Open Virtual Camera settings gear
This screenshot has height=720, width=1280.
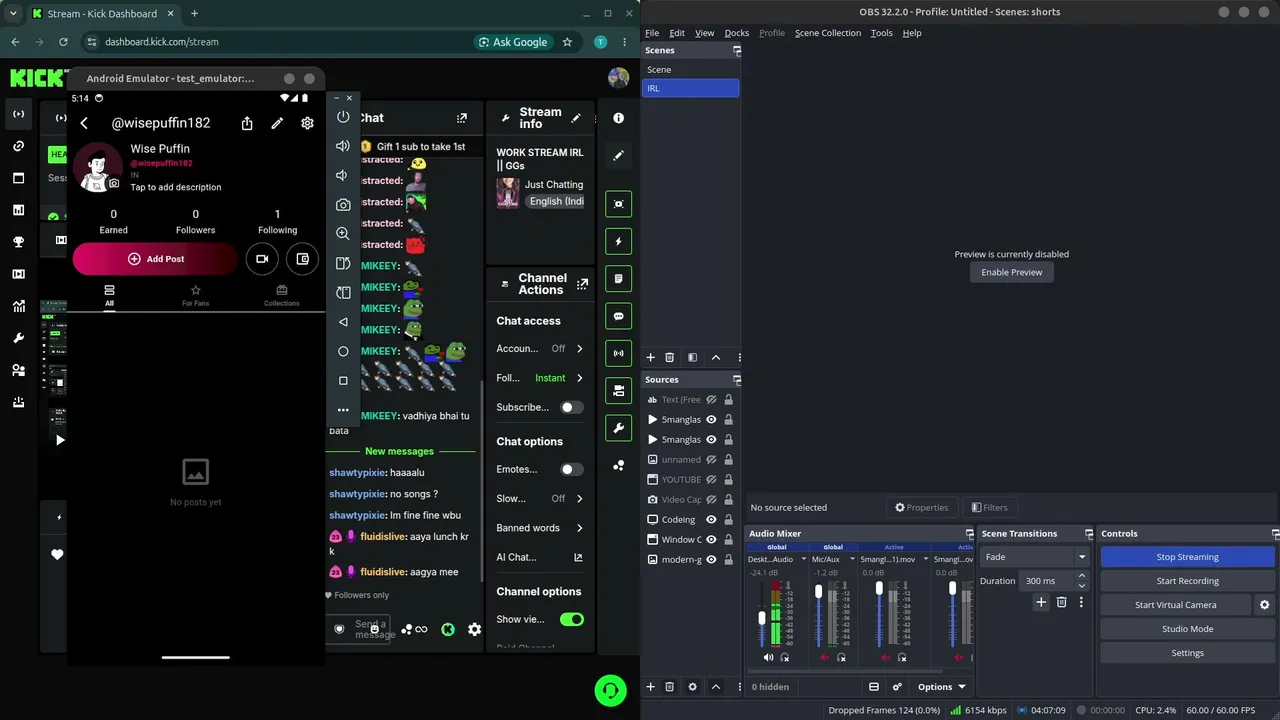1264,605
